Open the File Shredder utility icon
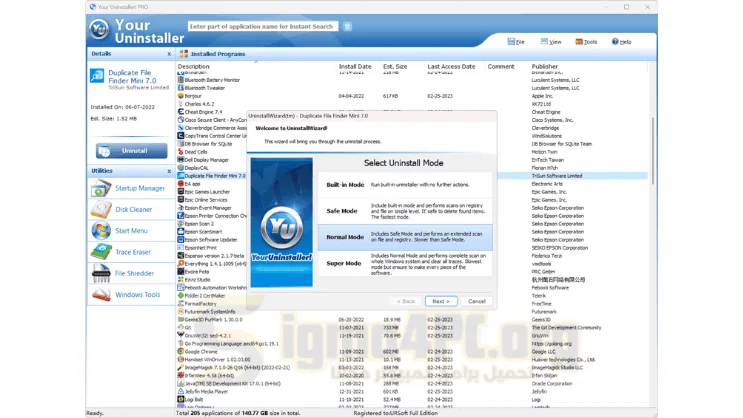743x418 pixels. 100,273
